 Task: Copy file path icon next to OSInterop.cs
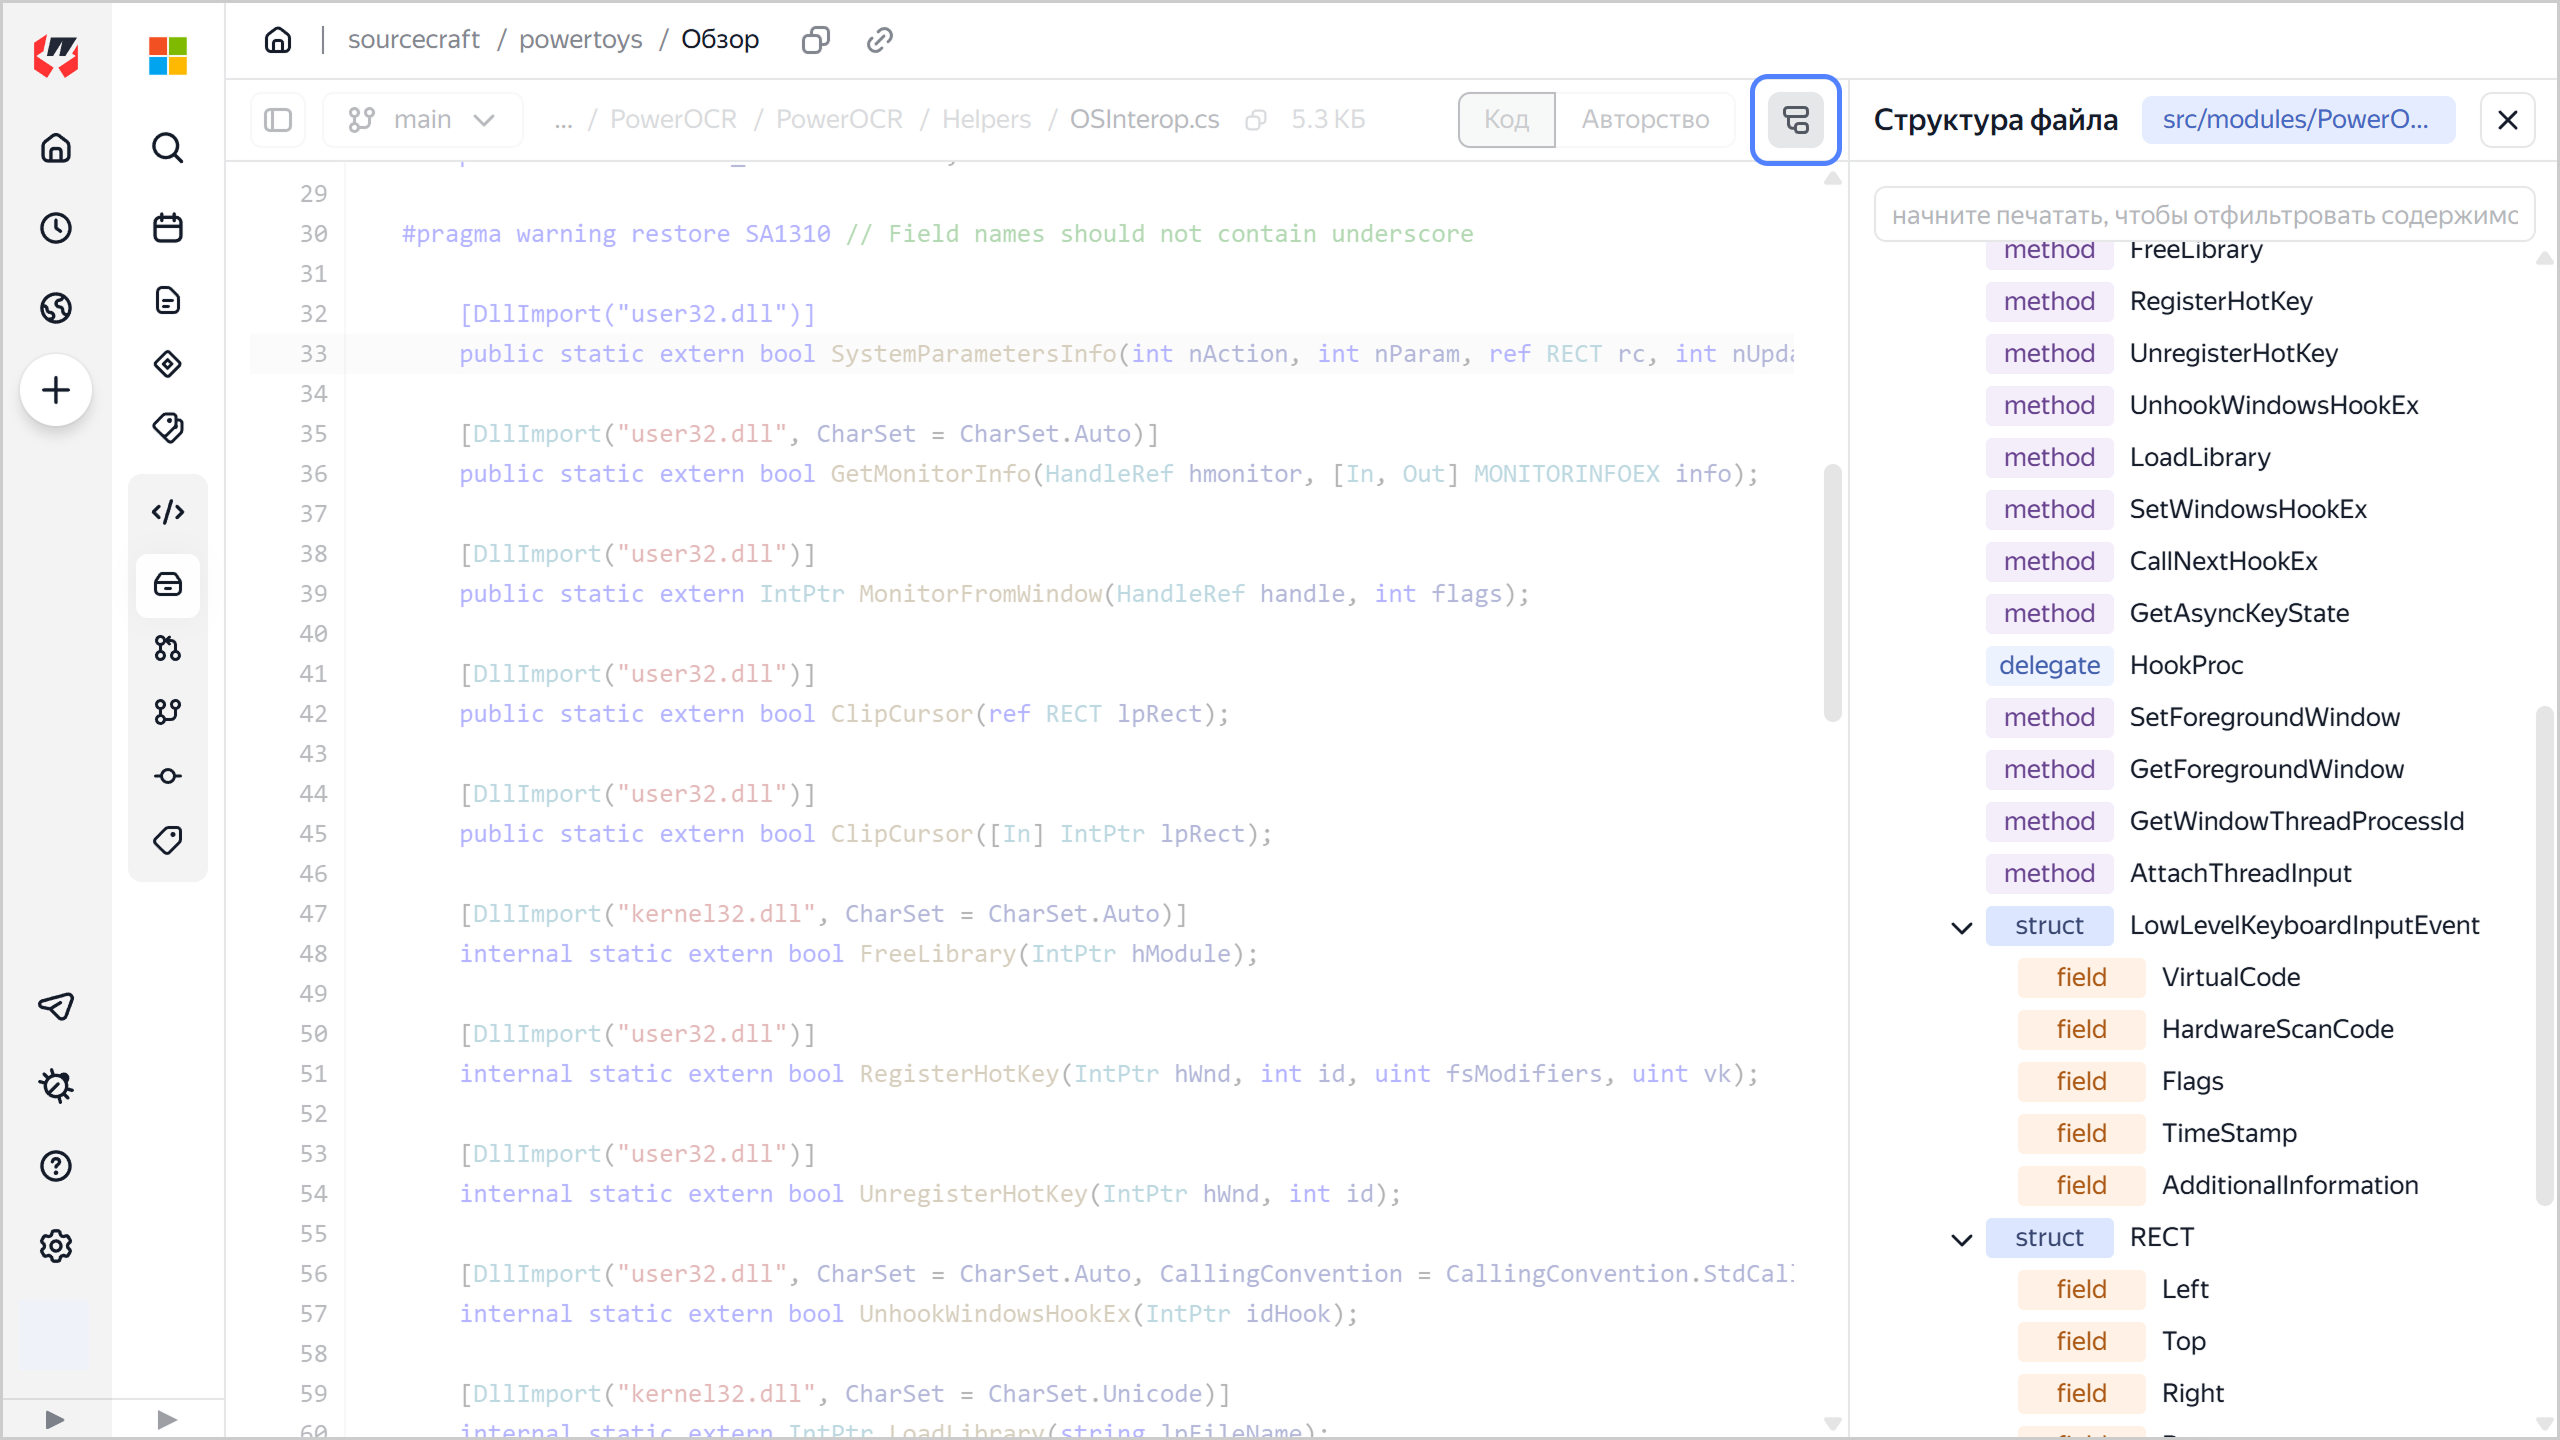coord(1256,120)
